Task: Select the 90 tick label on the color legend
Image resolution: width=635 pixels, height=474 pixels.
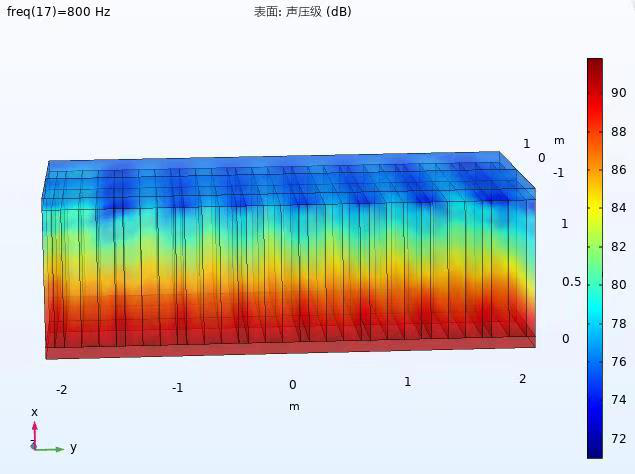Action: coord(619,93)
